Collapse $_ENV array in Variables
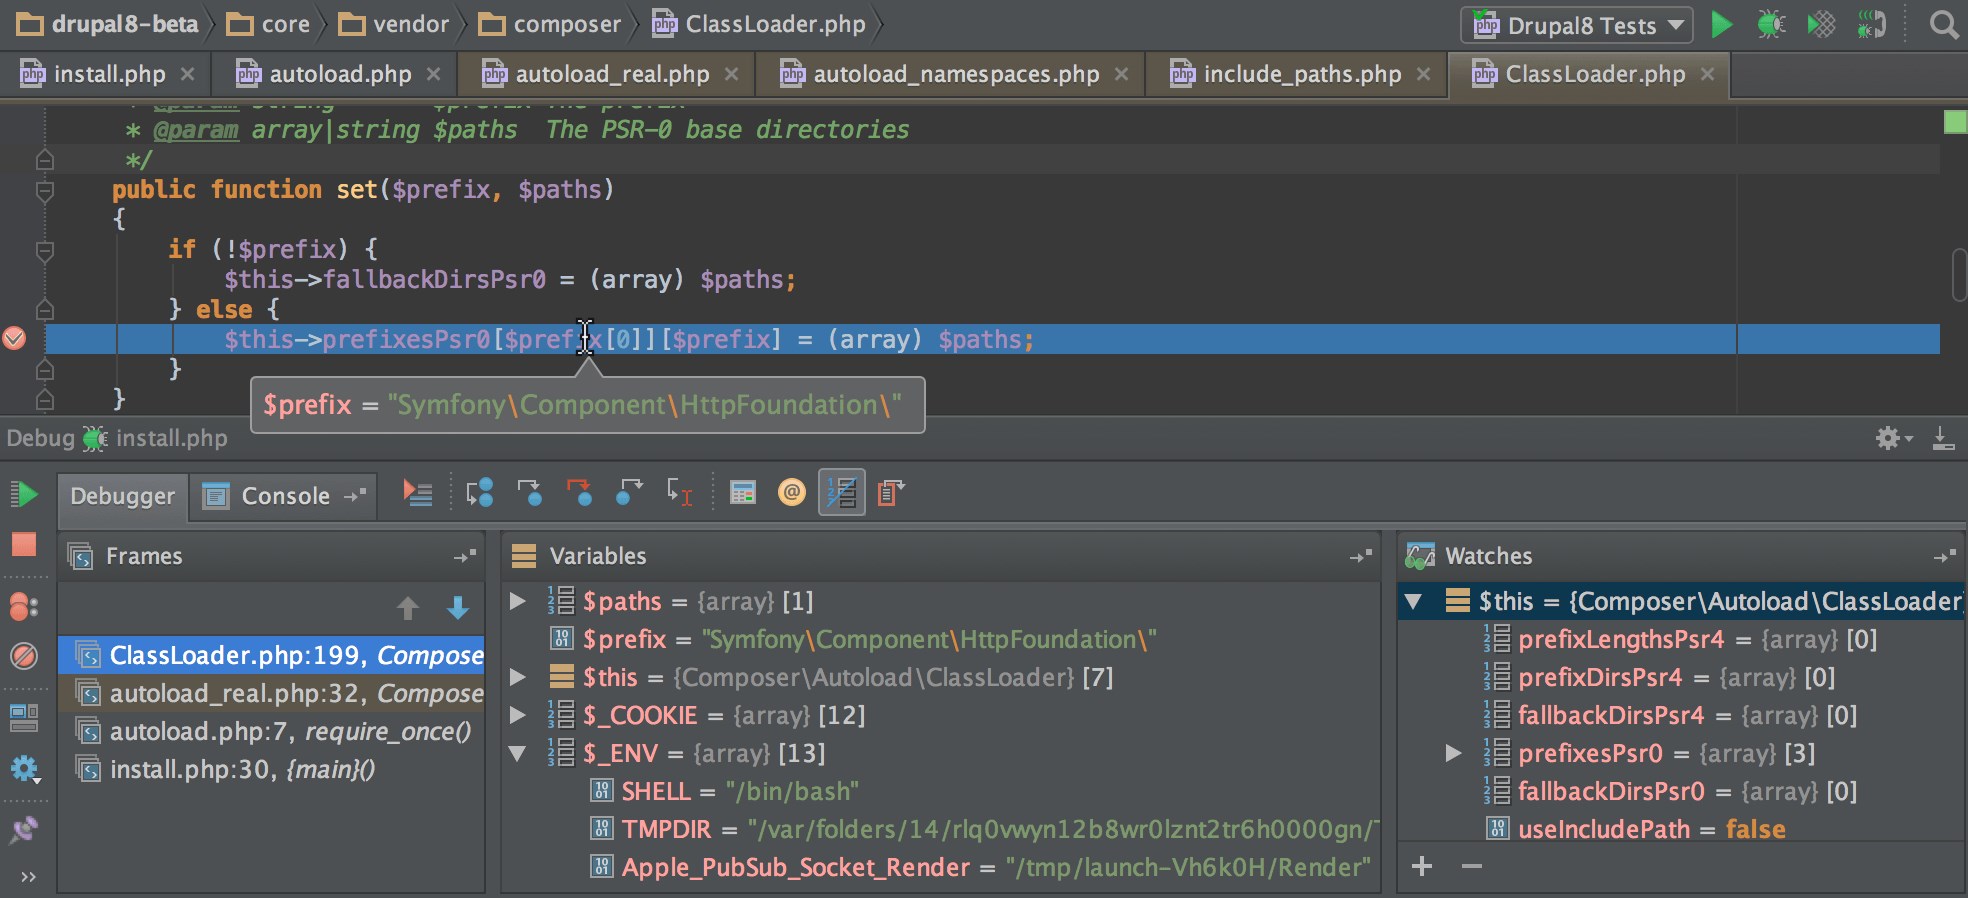This screenshot has height=898, width=1968. click(x=518, y=753)
